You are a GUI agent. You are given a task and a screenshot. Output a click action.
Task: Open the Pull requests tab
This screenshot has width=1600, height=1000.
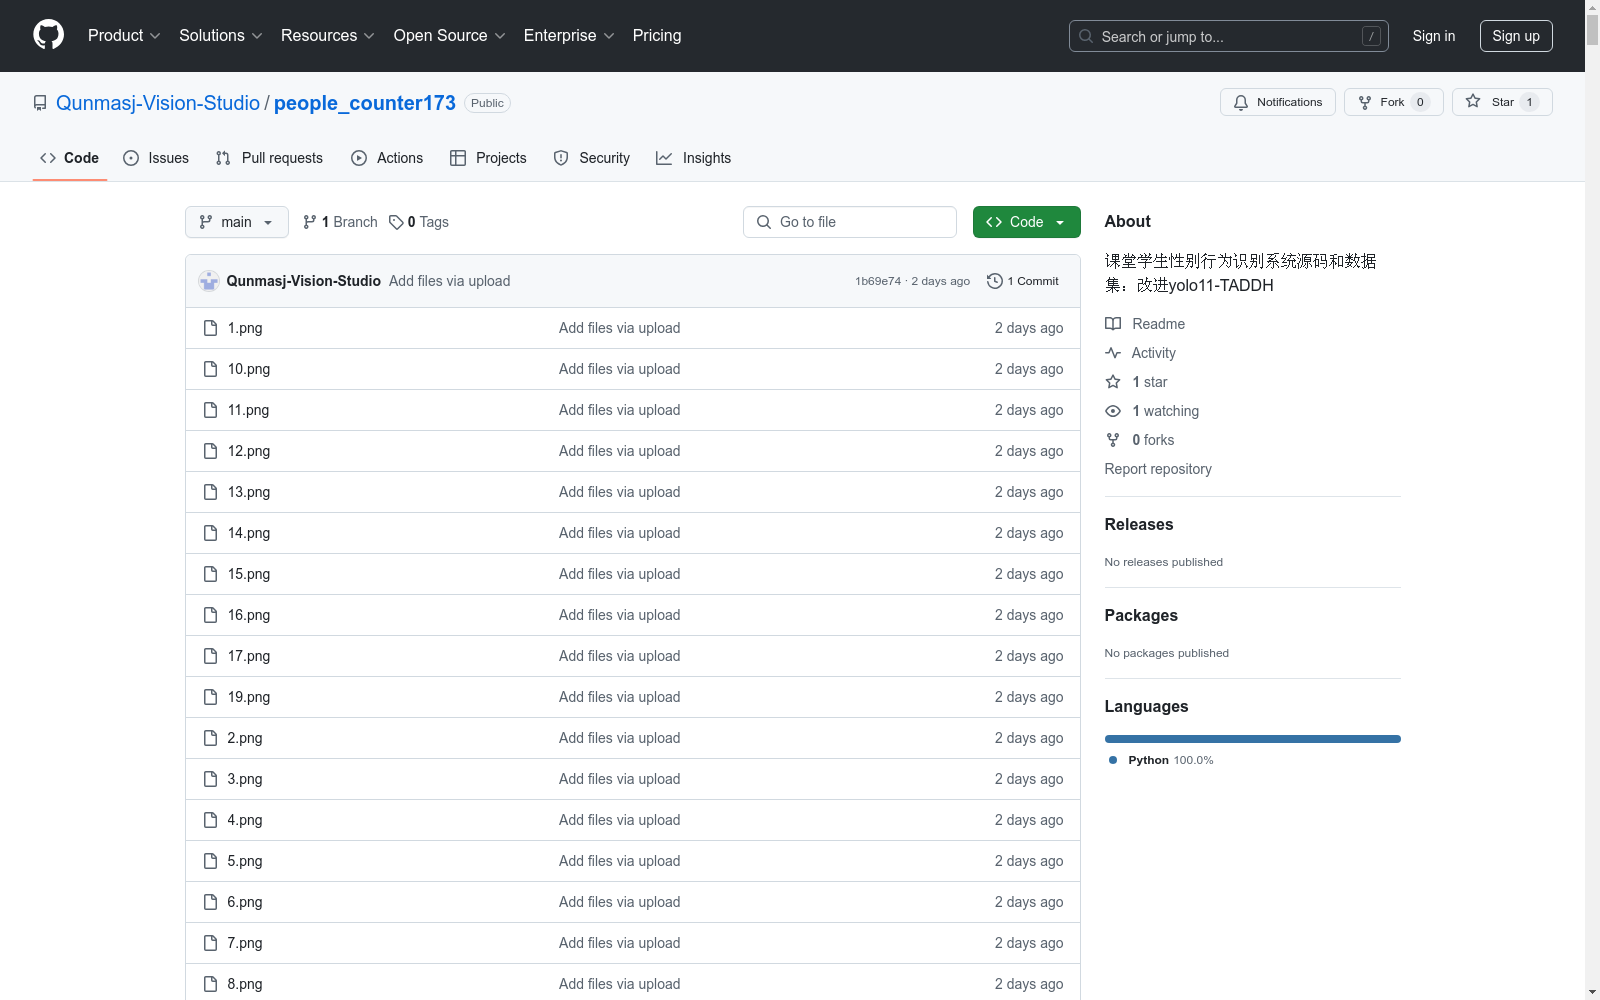pos(270,158)
